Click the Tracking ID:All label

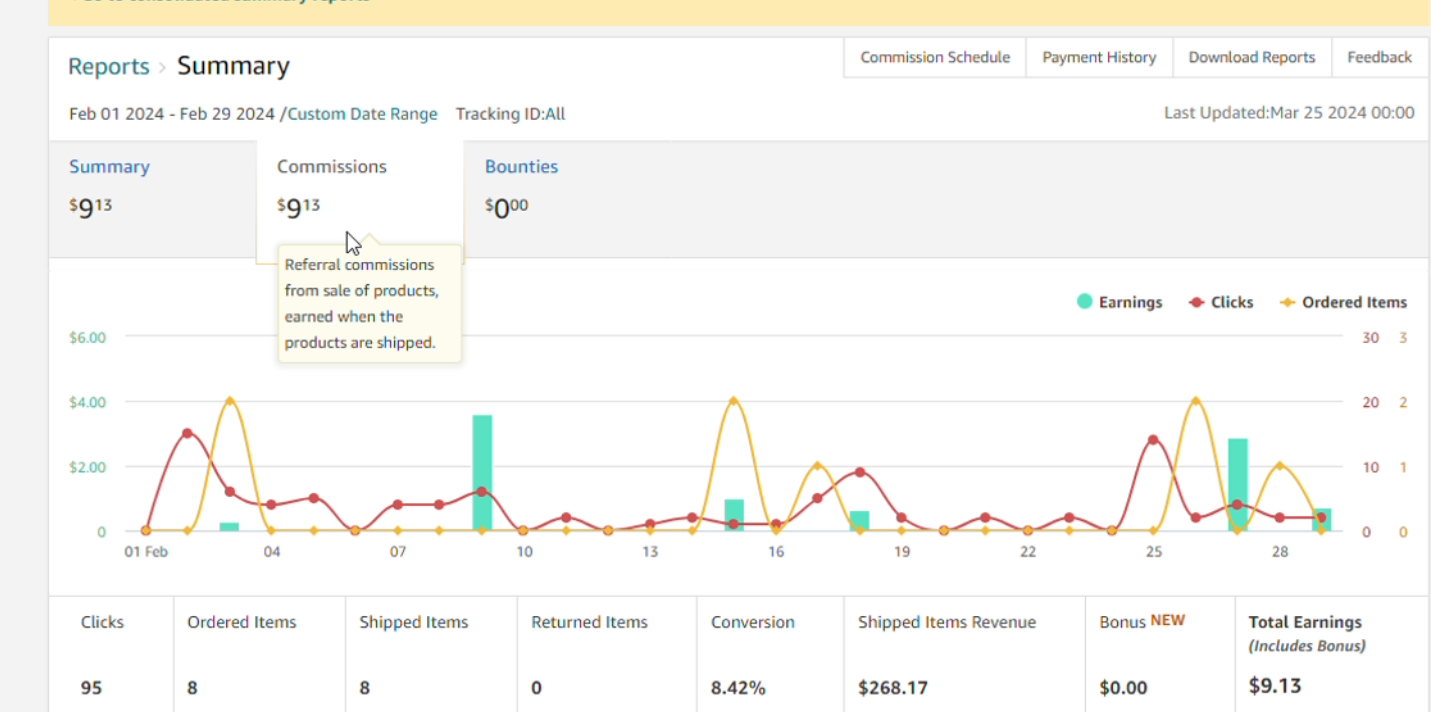point(510,114)
